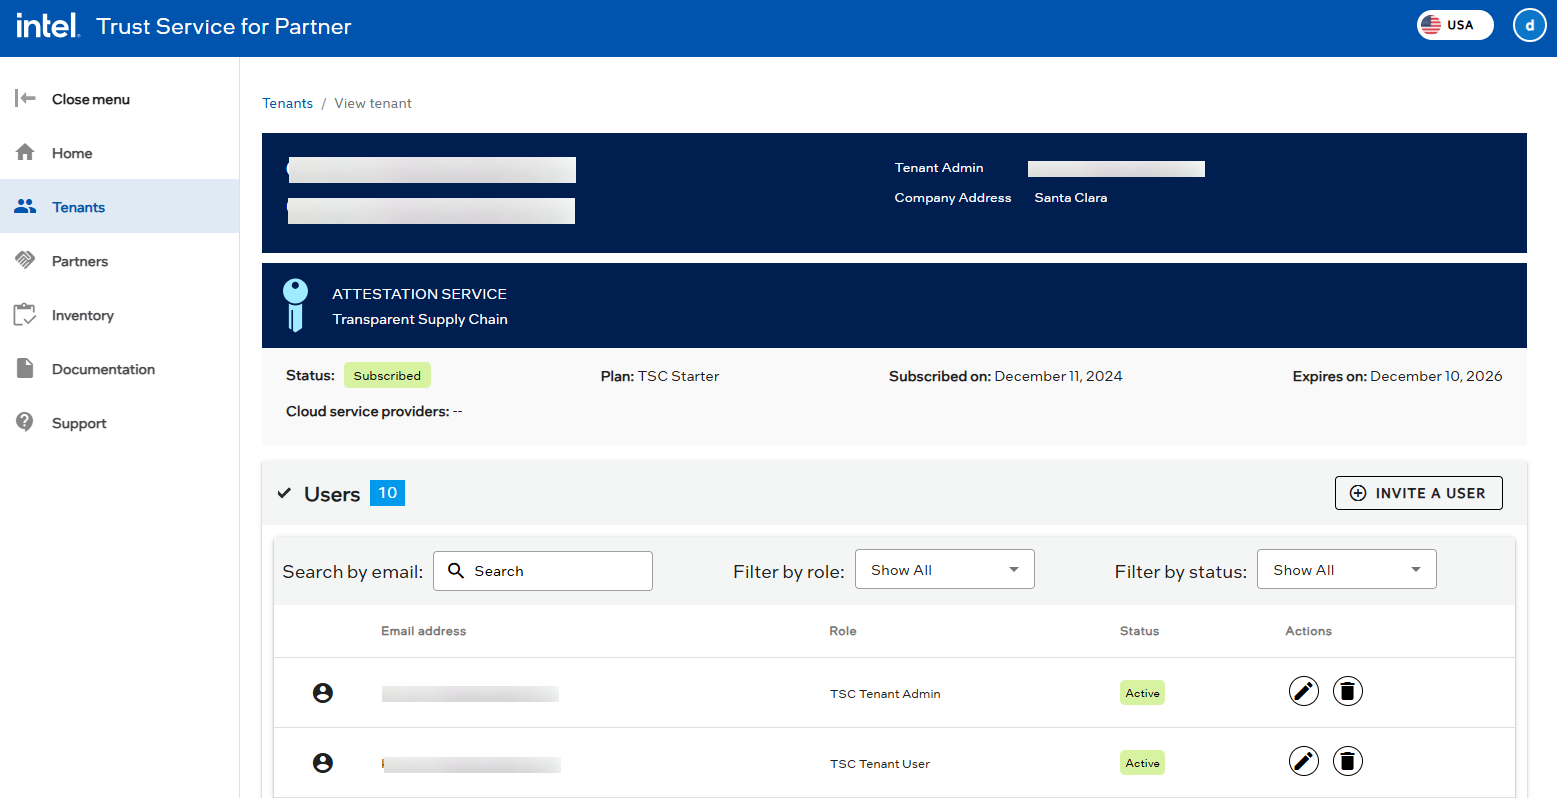Click the Inventory clipboard icon
The height and width of the screenshot is (798, 1557).
click(x=25, y=314)
